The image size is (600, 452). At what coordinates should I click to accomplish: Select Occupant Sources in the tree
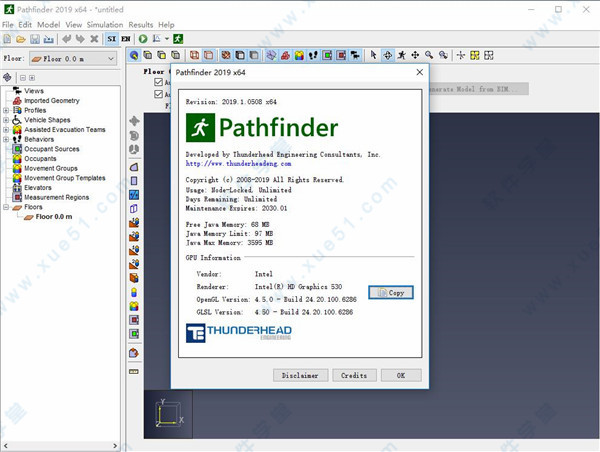(x=52, y=149)
